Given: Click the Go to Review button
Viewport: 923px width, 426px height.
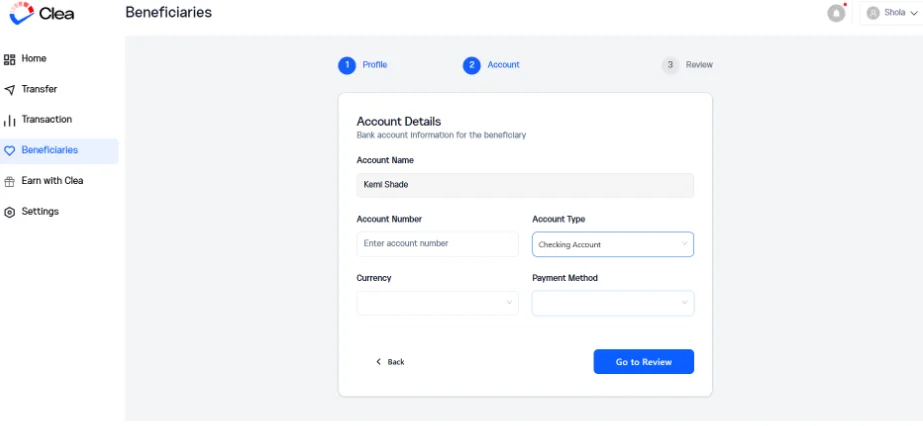Looking at the screenshot, I should coord(643,362).
